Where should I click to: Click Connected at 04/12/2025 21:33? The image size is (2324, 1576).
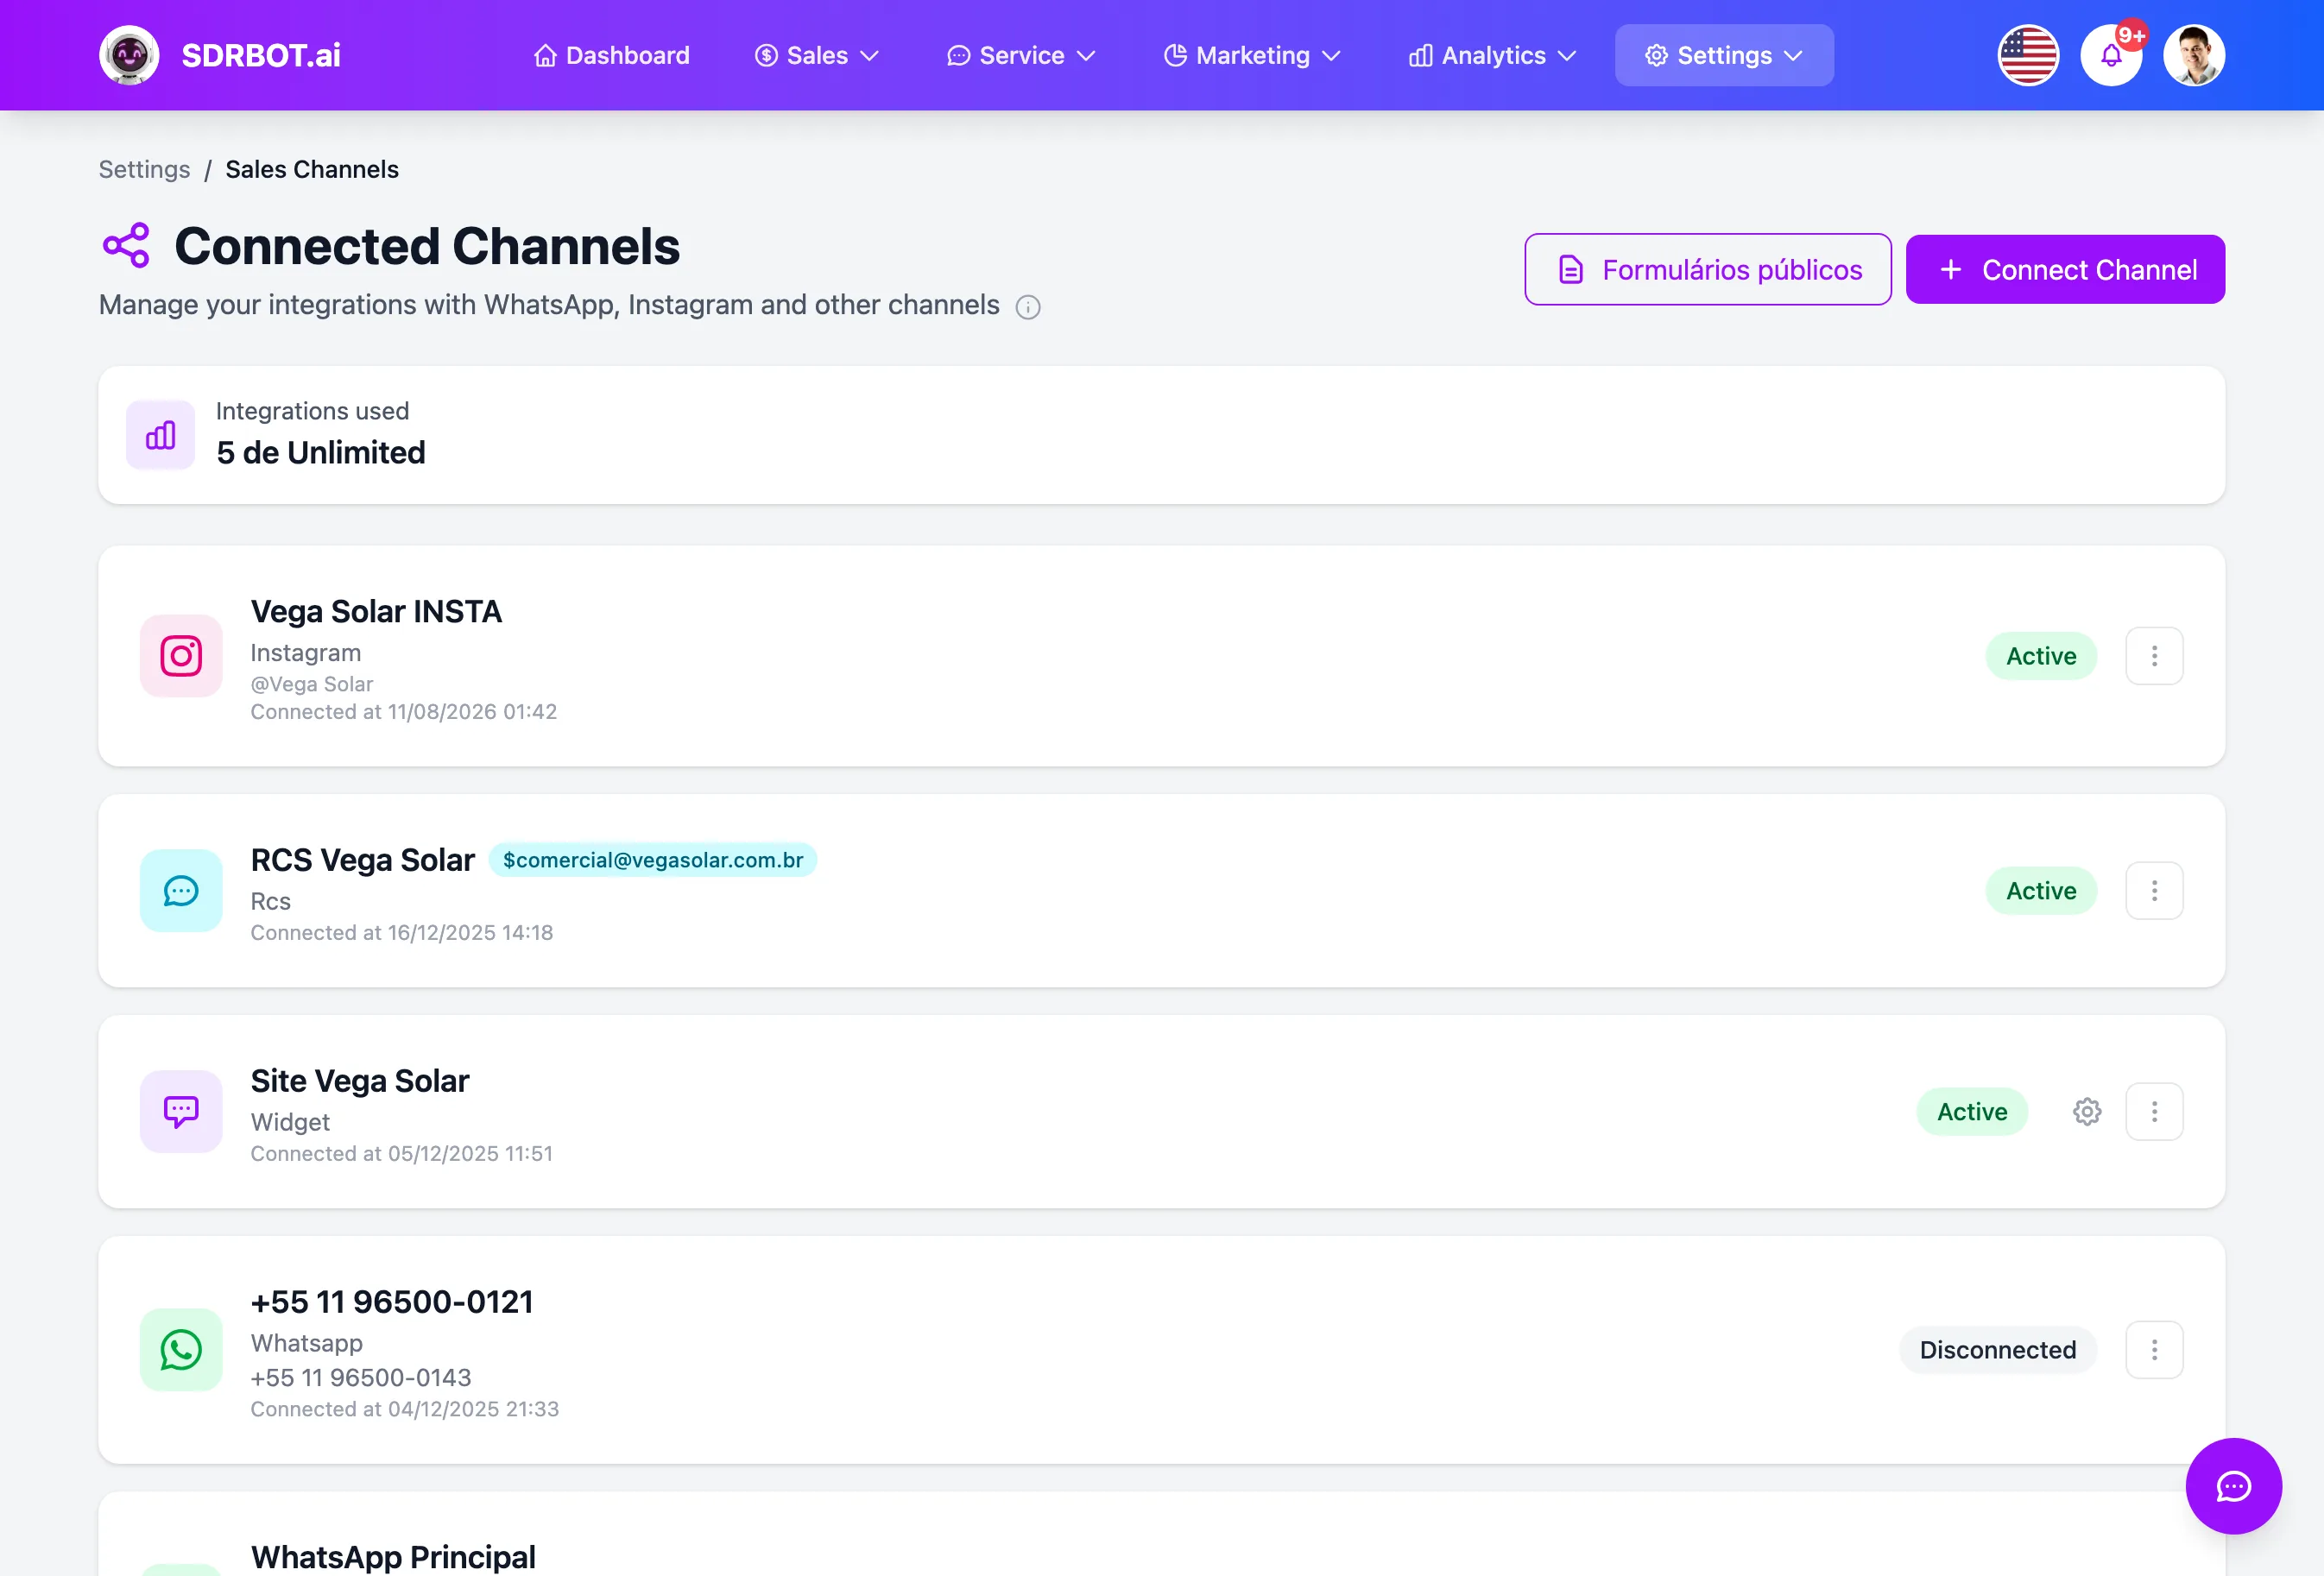tap(404, 1409)
